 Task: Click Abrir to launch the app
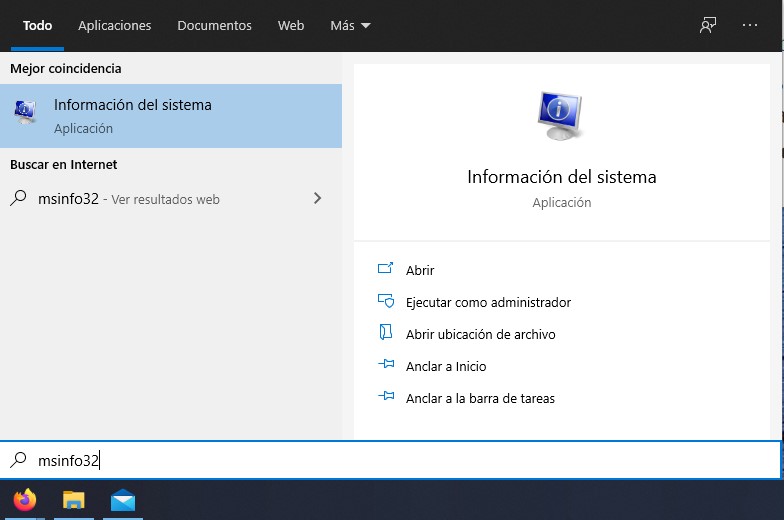click(420, 270)
